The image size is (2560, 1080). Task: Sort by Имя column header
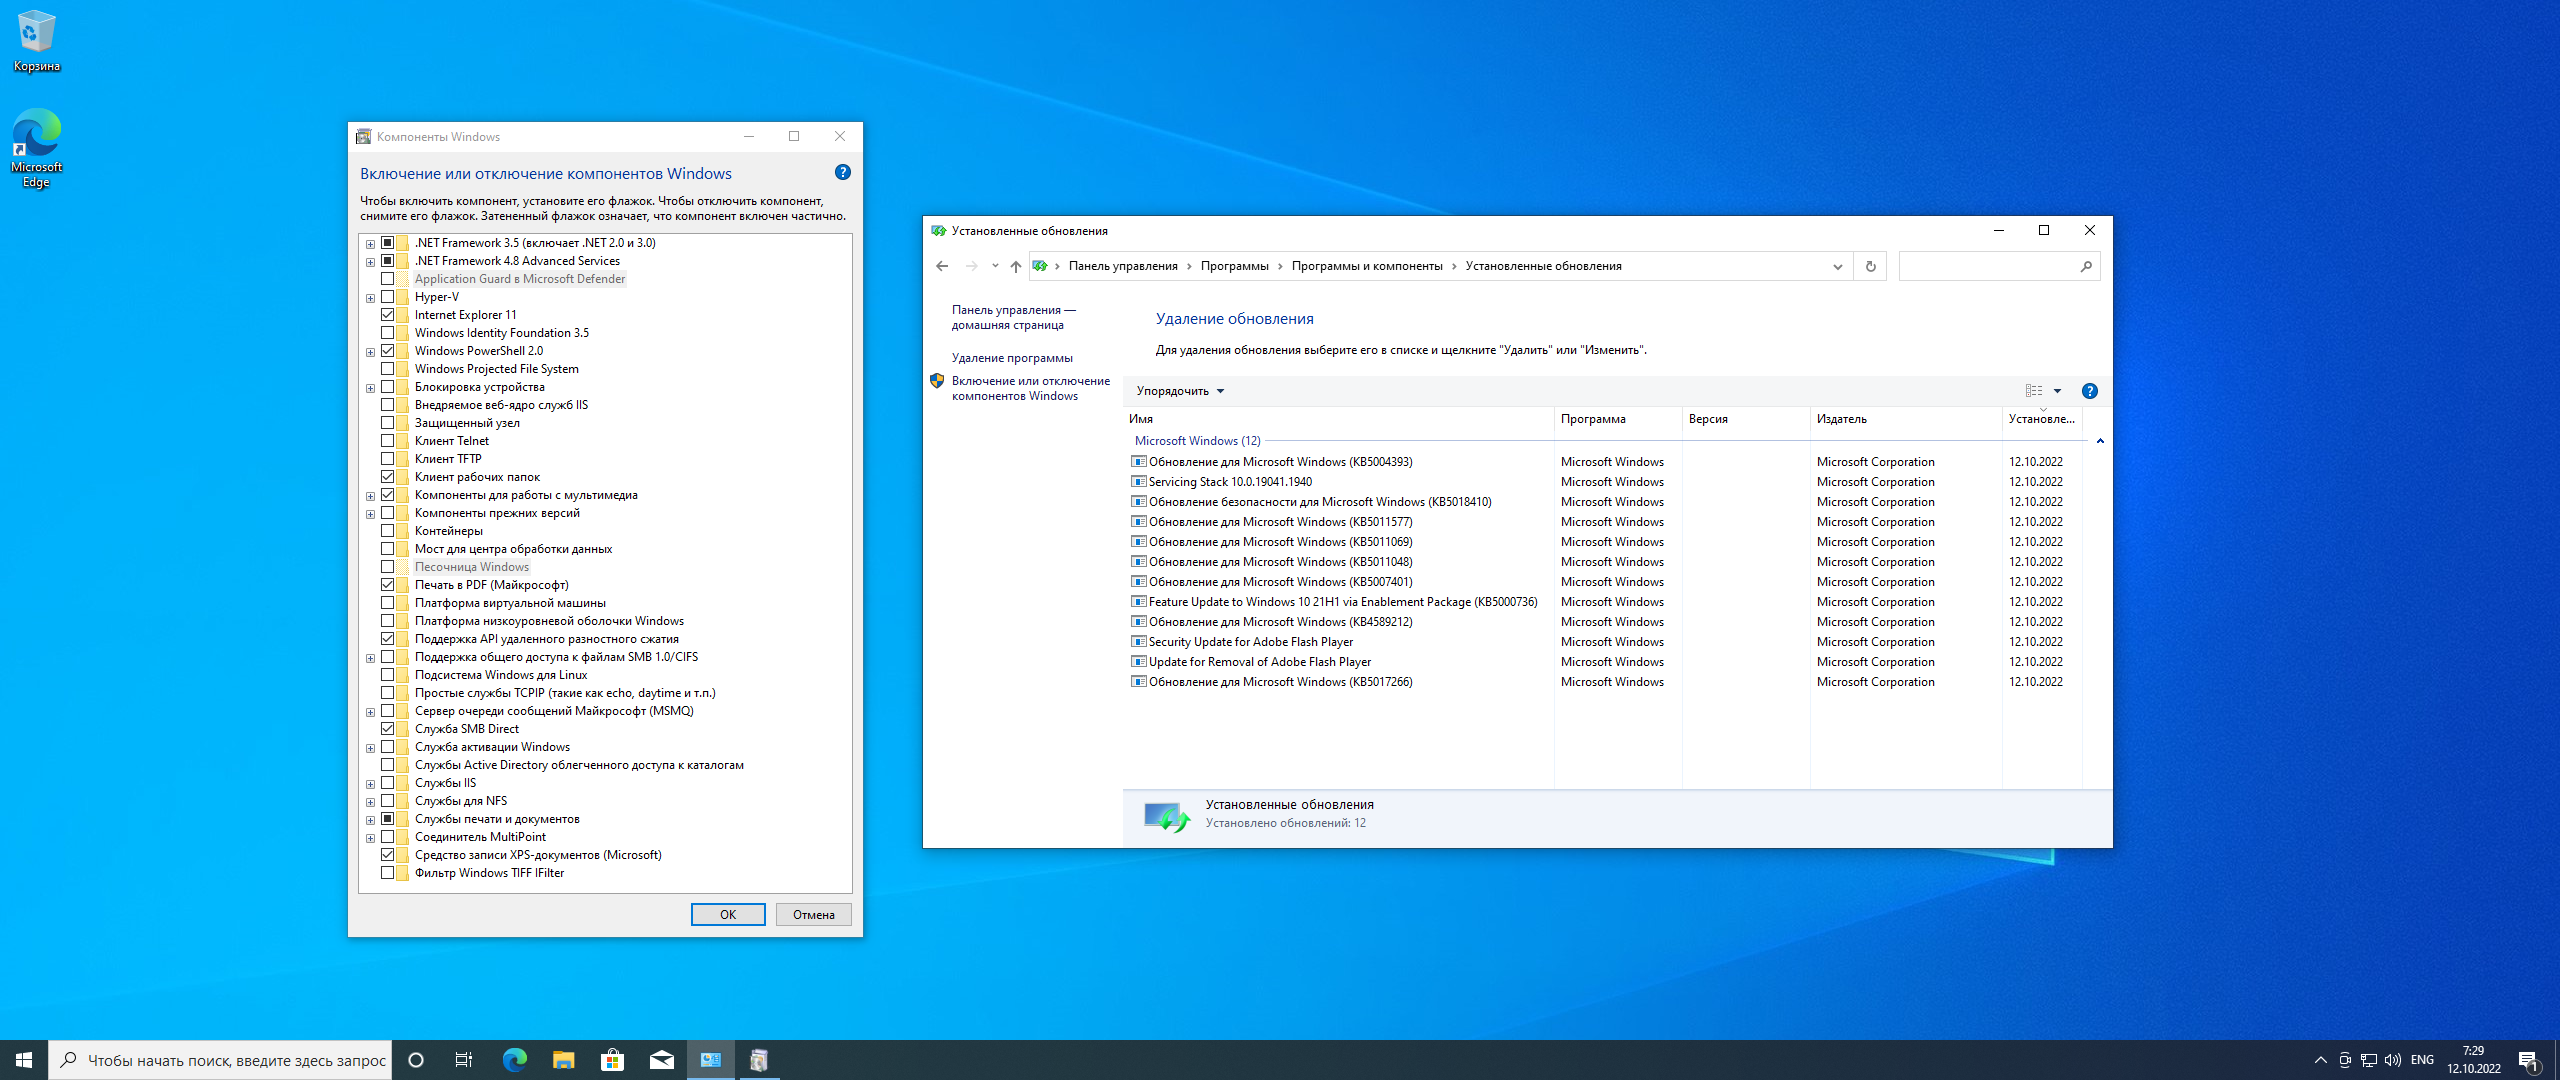coord(1338,419)
